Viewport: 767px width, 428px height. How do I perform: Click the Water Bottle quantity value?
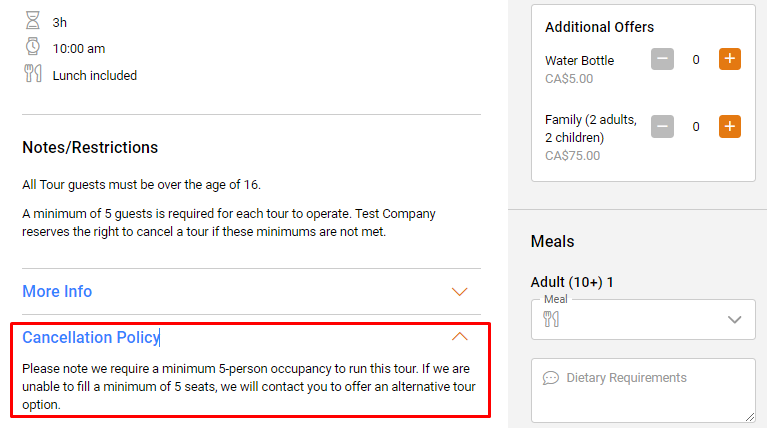point(696,60)
